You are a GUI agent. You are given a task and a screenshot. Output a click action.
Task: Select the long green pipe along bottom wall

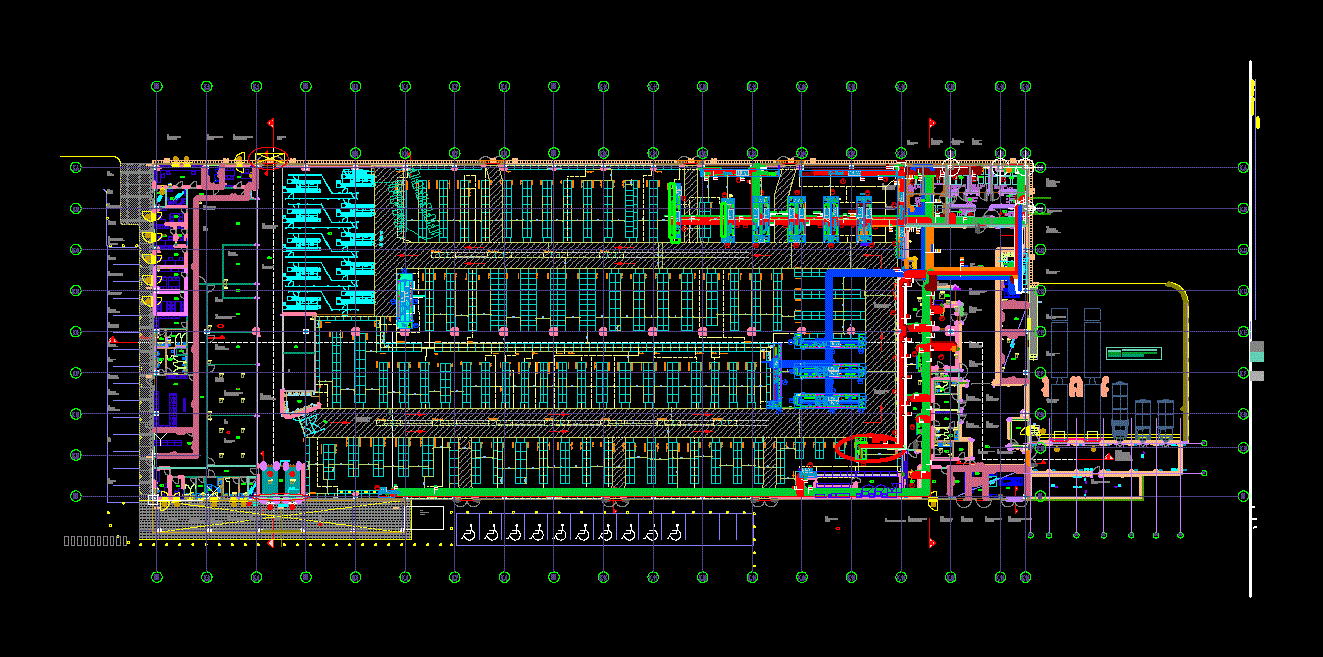click(600, 492)
